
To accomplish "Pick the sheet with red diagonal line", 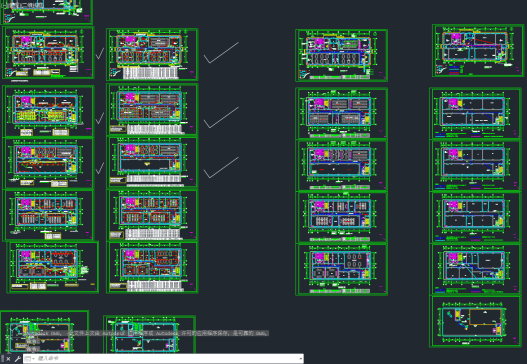I will pos(478,50).
